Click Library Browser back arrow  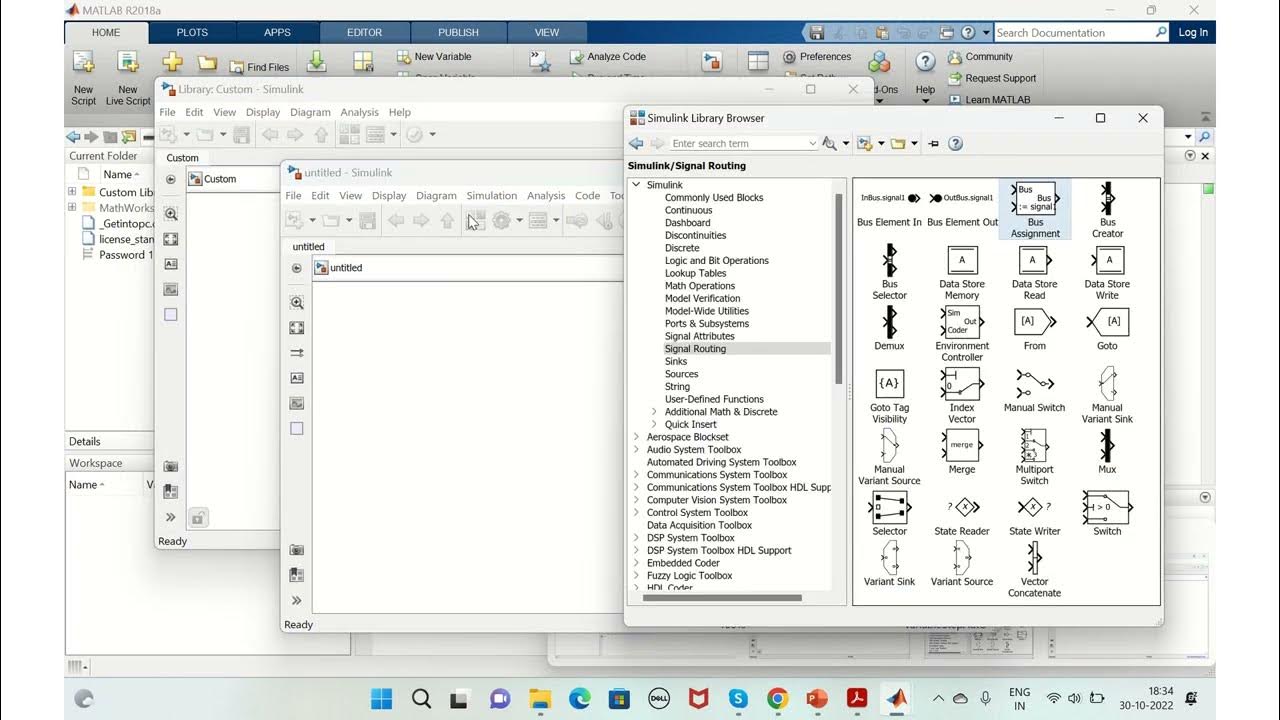(636, 144)
